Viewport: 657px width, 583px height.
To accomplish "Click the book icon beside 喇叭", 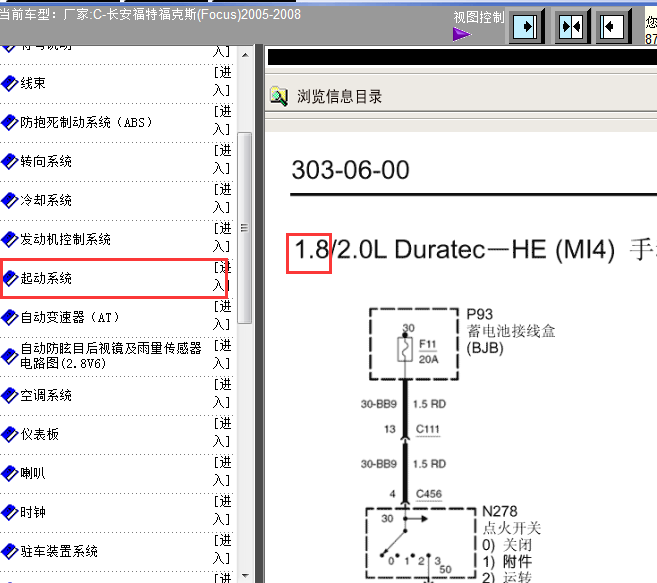I will [9, 473].
